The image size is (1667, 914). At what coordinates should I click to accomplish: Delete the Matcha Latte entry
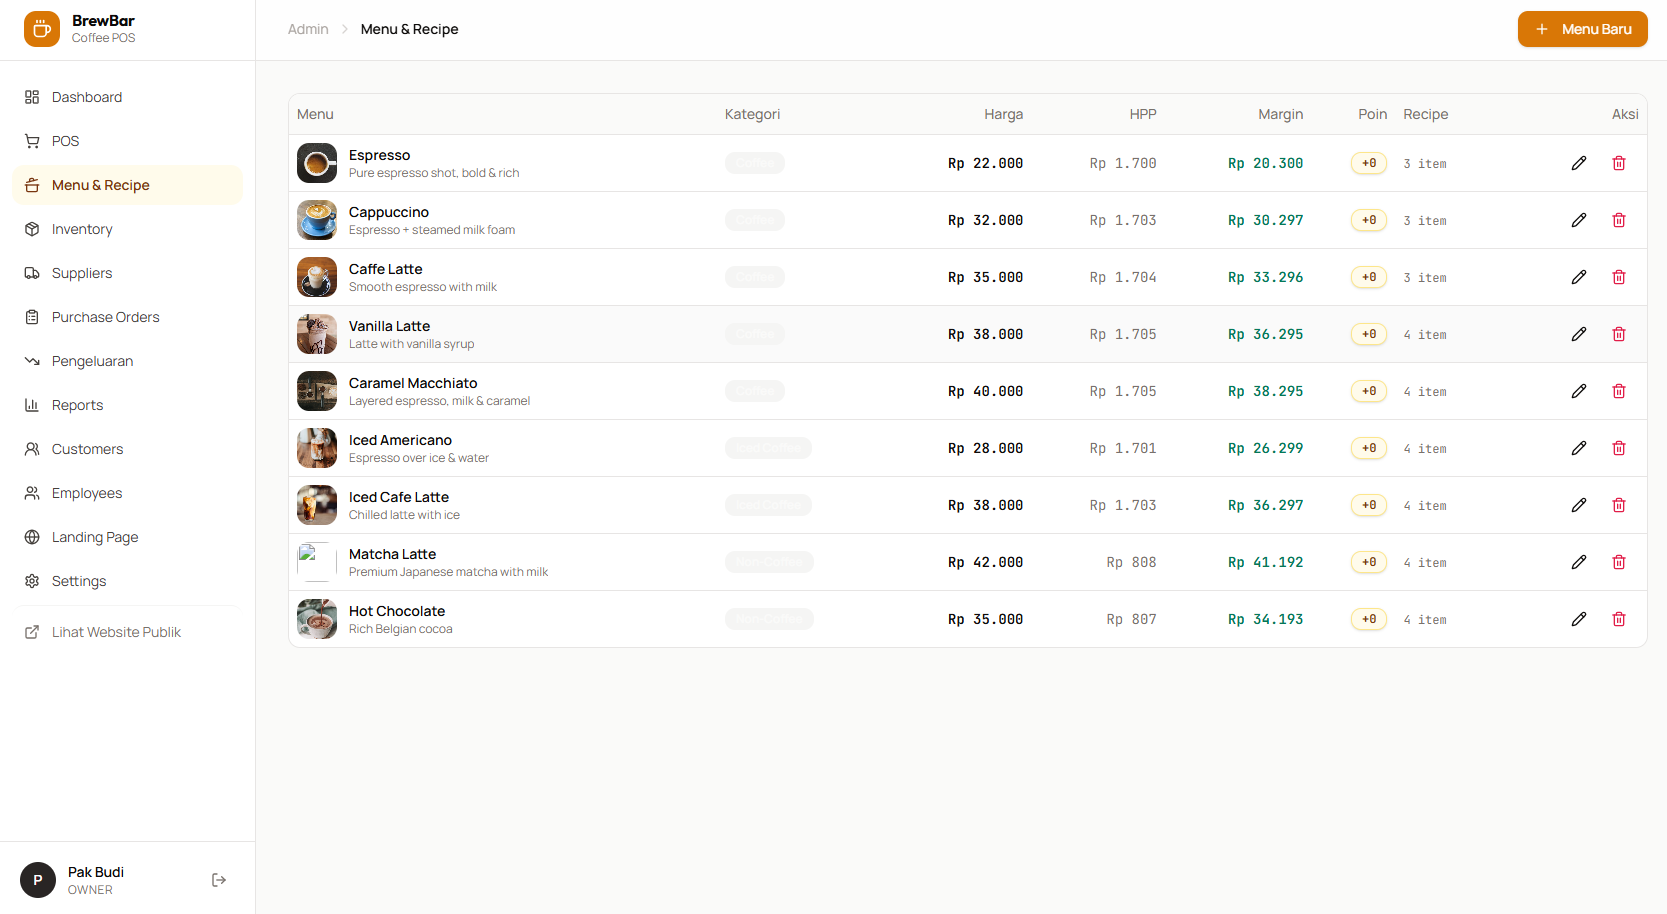[x=1619, y=562]
